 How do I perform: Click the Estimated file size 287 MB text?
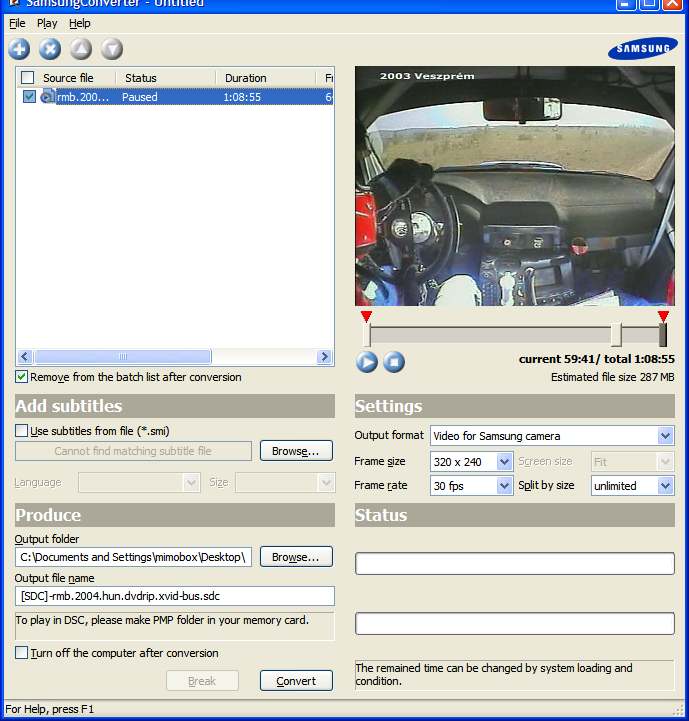click(612, 377)
